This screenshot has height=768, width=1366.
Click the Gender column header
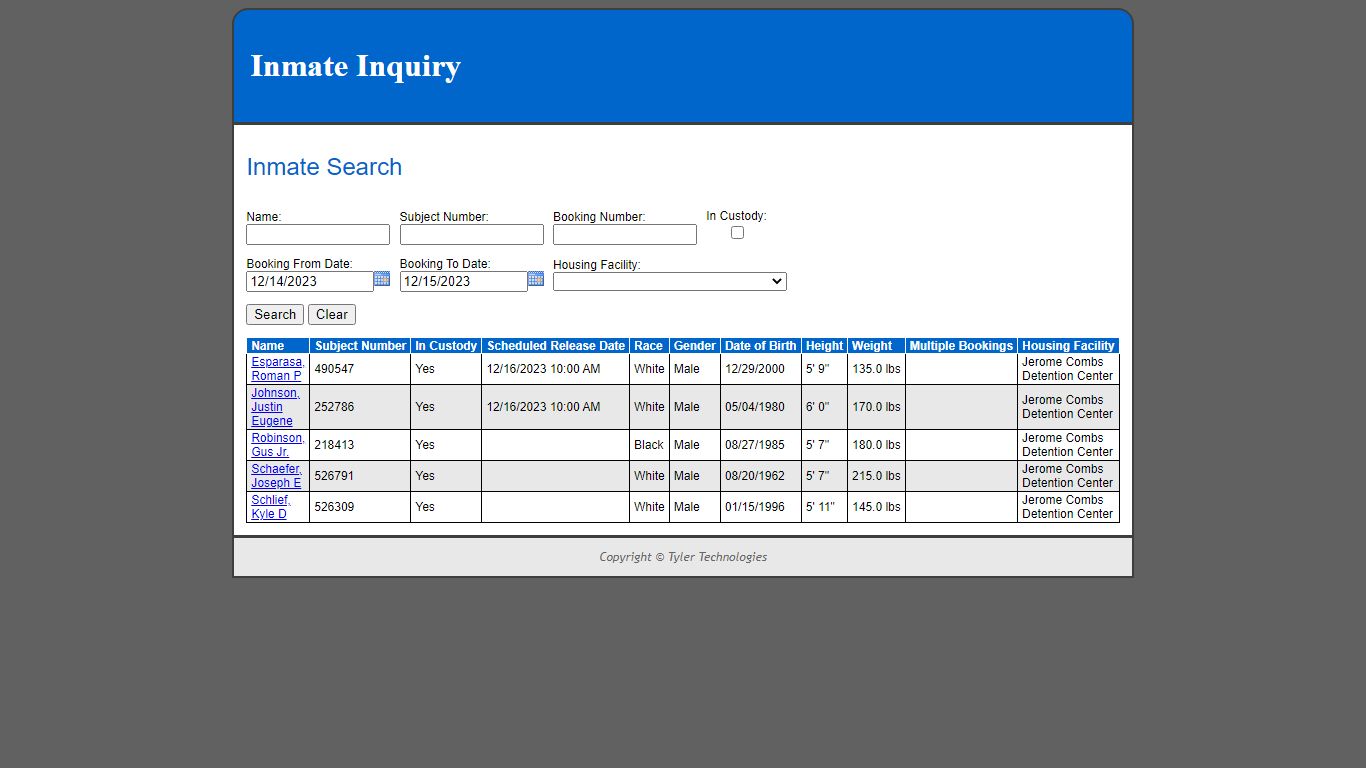[x=695, y=346]
